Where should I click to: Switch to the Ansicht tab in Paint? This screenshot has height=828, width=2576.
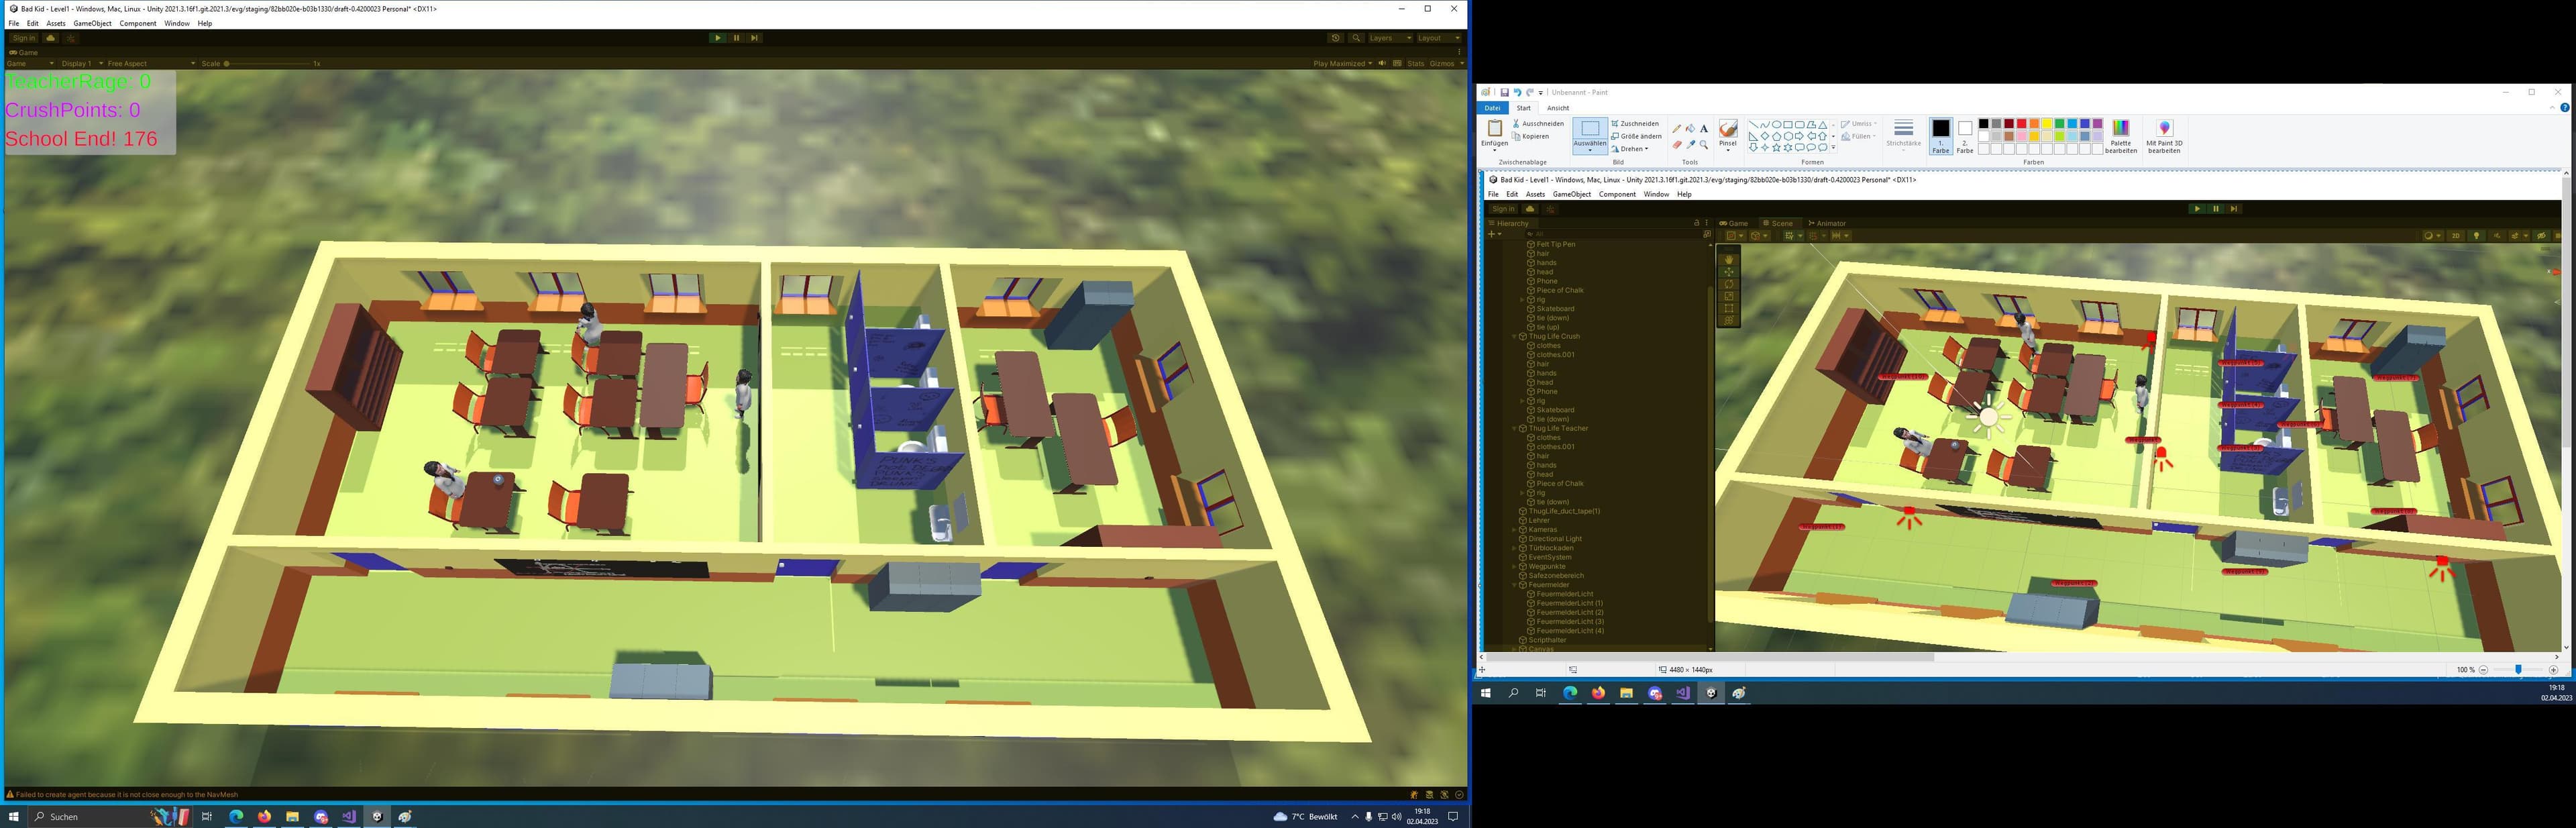point(1558,108)
